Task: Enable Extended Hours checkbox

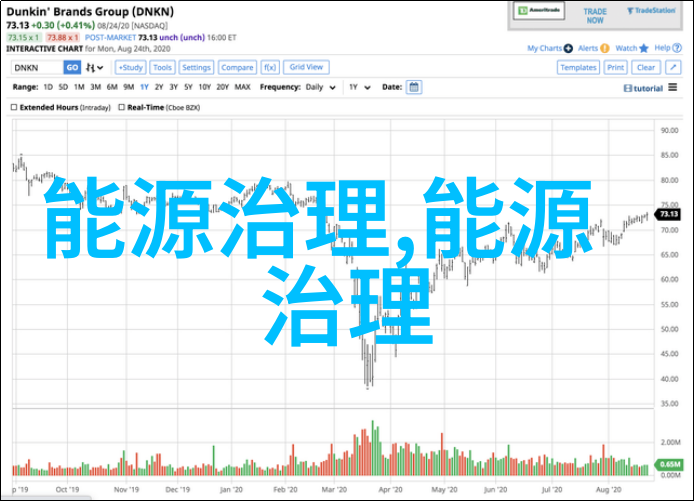Action: click(14, 107)
